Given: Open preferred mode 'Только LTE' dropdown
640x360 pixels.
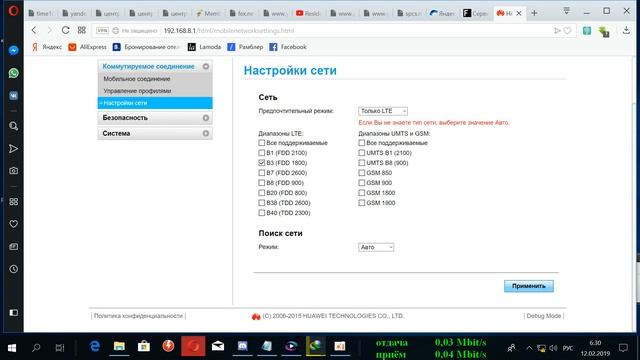Looking at the screenshot, I should pyautogui.click(x=383, y=111).
